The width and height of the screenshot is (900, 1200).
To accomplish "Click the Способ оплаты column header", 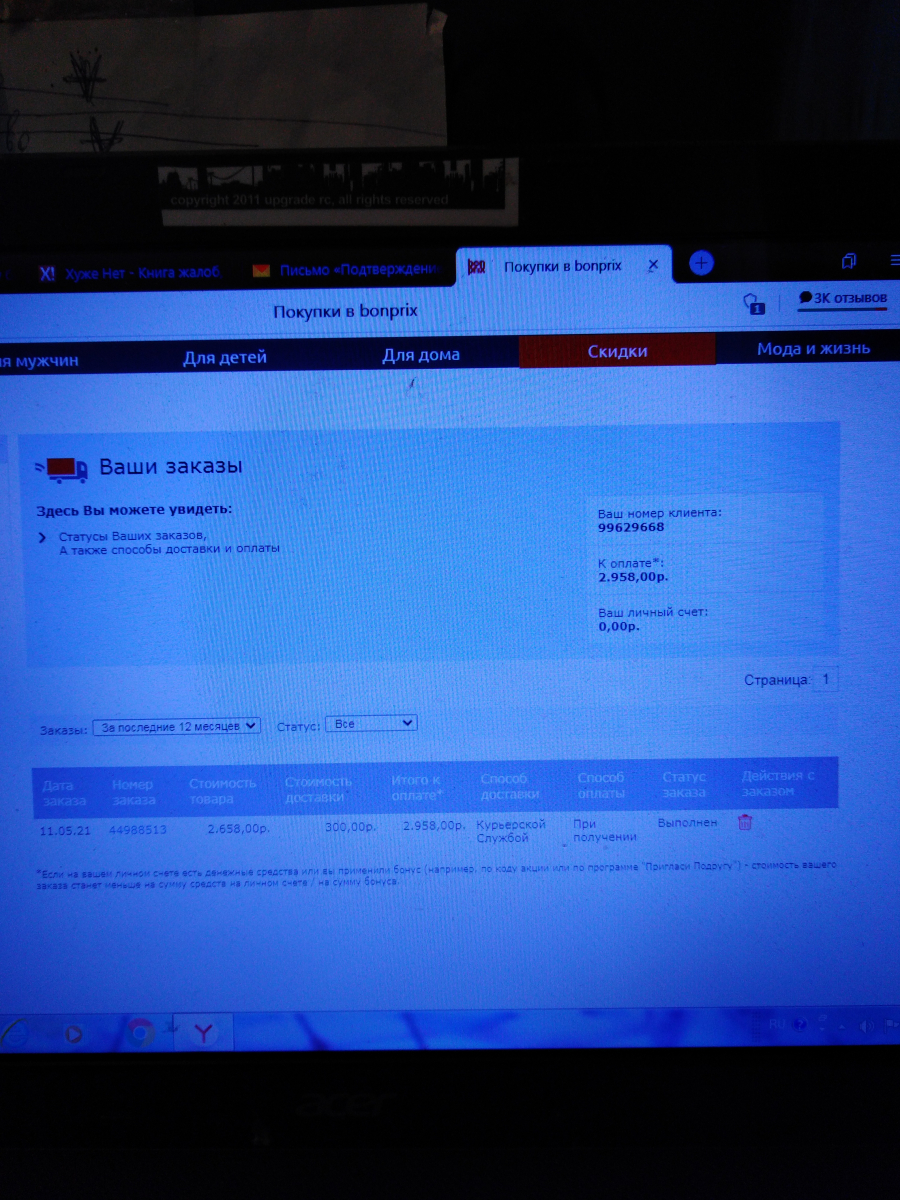I will pyautogui.click(x=601, y=785).
